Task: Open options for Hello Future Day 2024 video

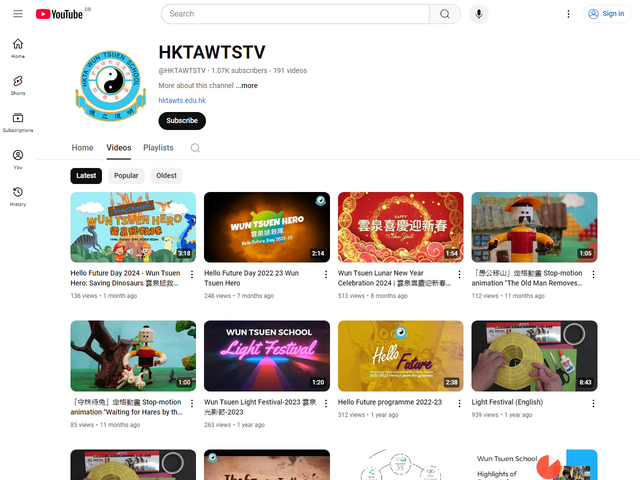Action: (x=192, y=273)
